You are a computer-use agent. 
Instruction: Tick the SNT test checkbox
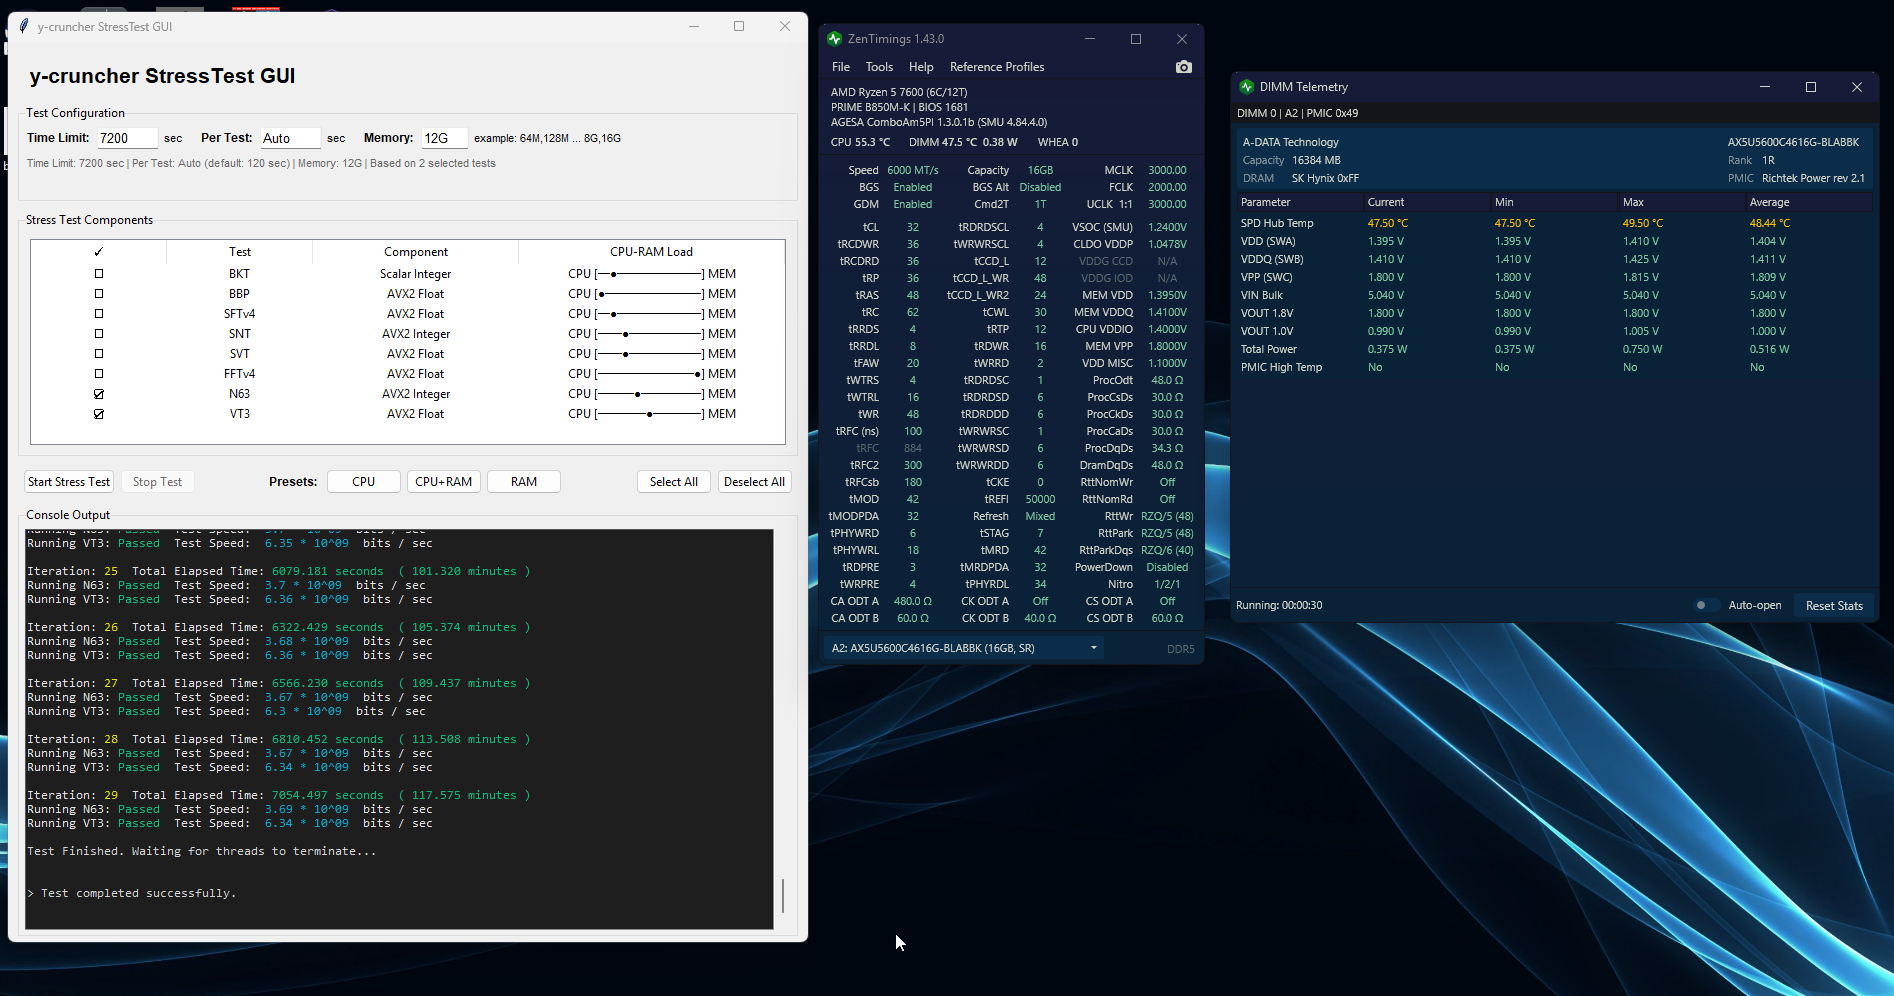coord(99,334)
